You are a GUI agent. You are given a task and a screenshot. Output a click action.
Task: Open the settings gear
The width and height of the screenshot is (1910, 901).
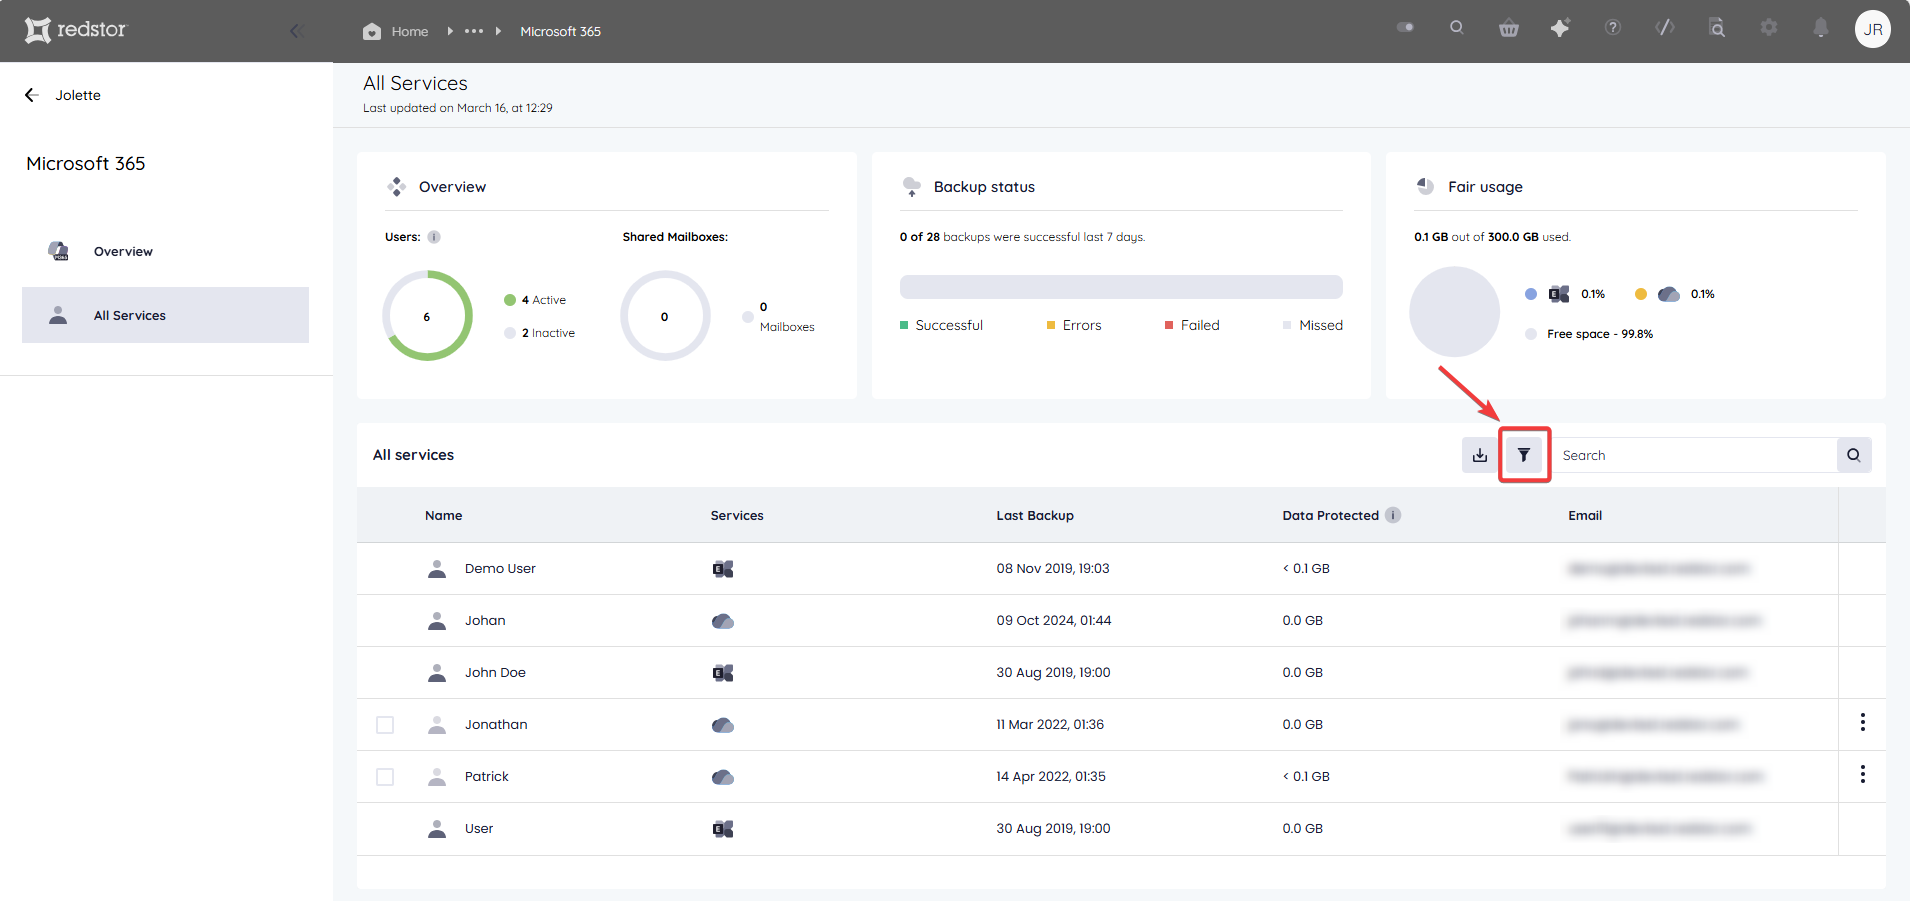click(1769, 28)
